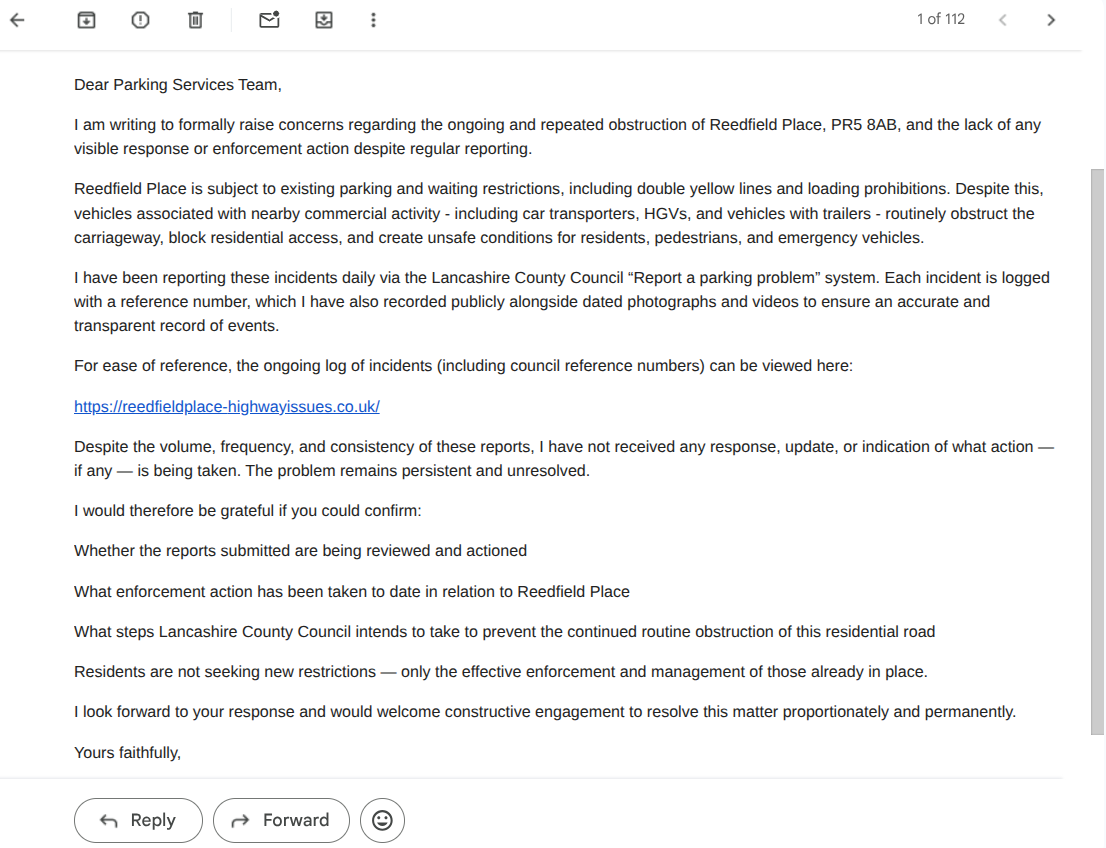Open the More options three-dot menu
Viewport: 1106px width, 848px height.
(373, 20)
